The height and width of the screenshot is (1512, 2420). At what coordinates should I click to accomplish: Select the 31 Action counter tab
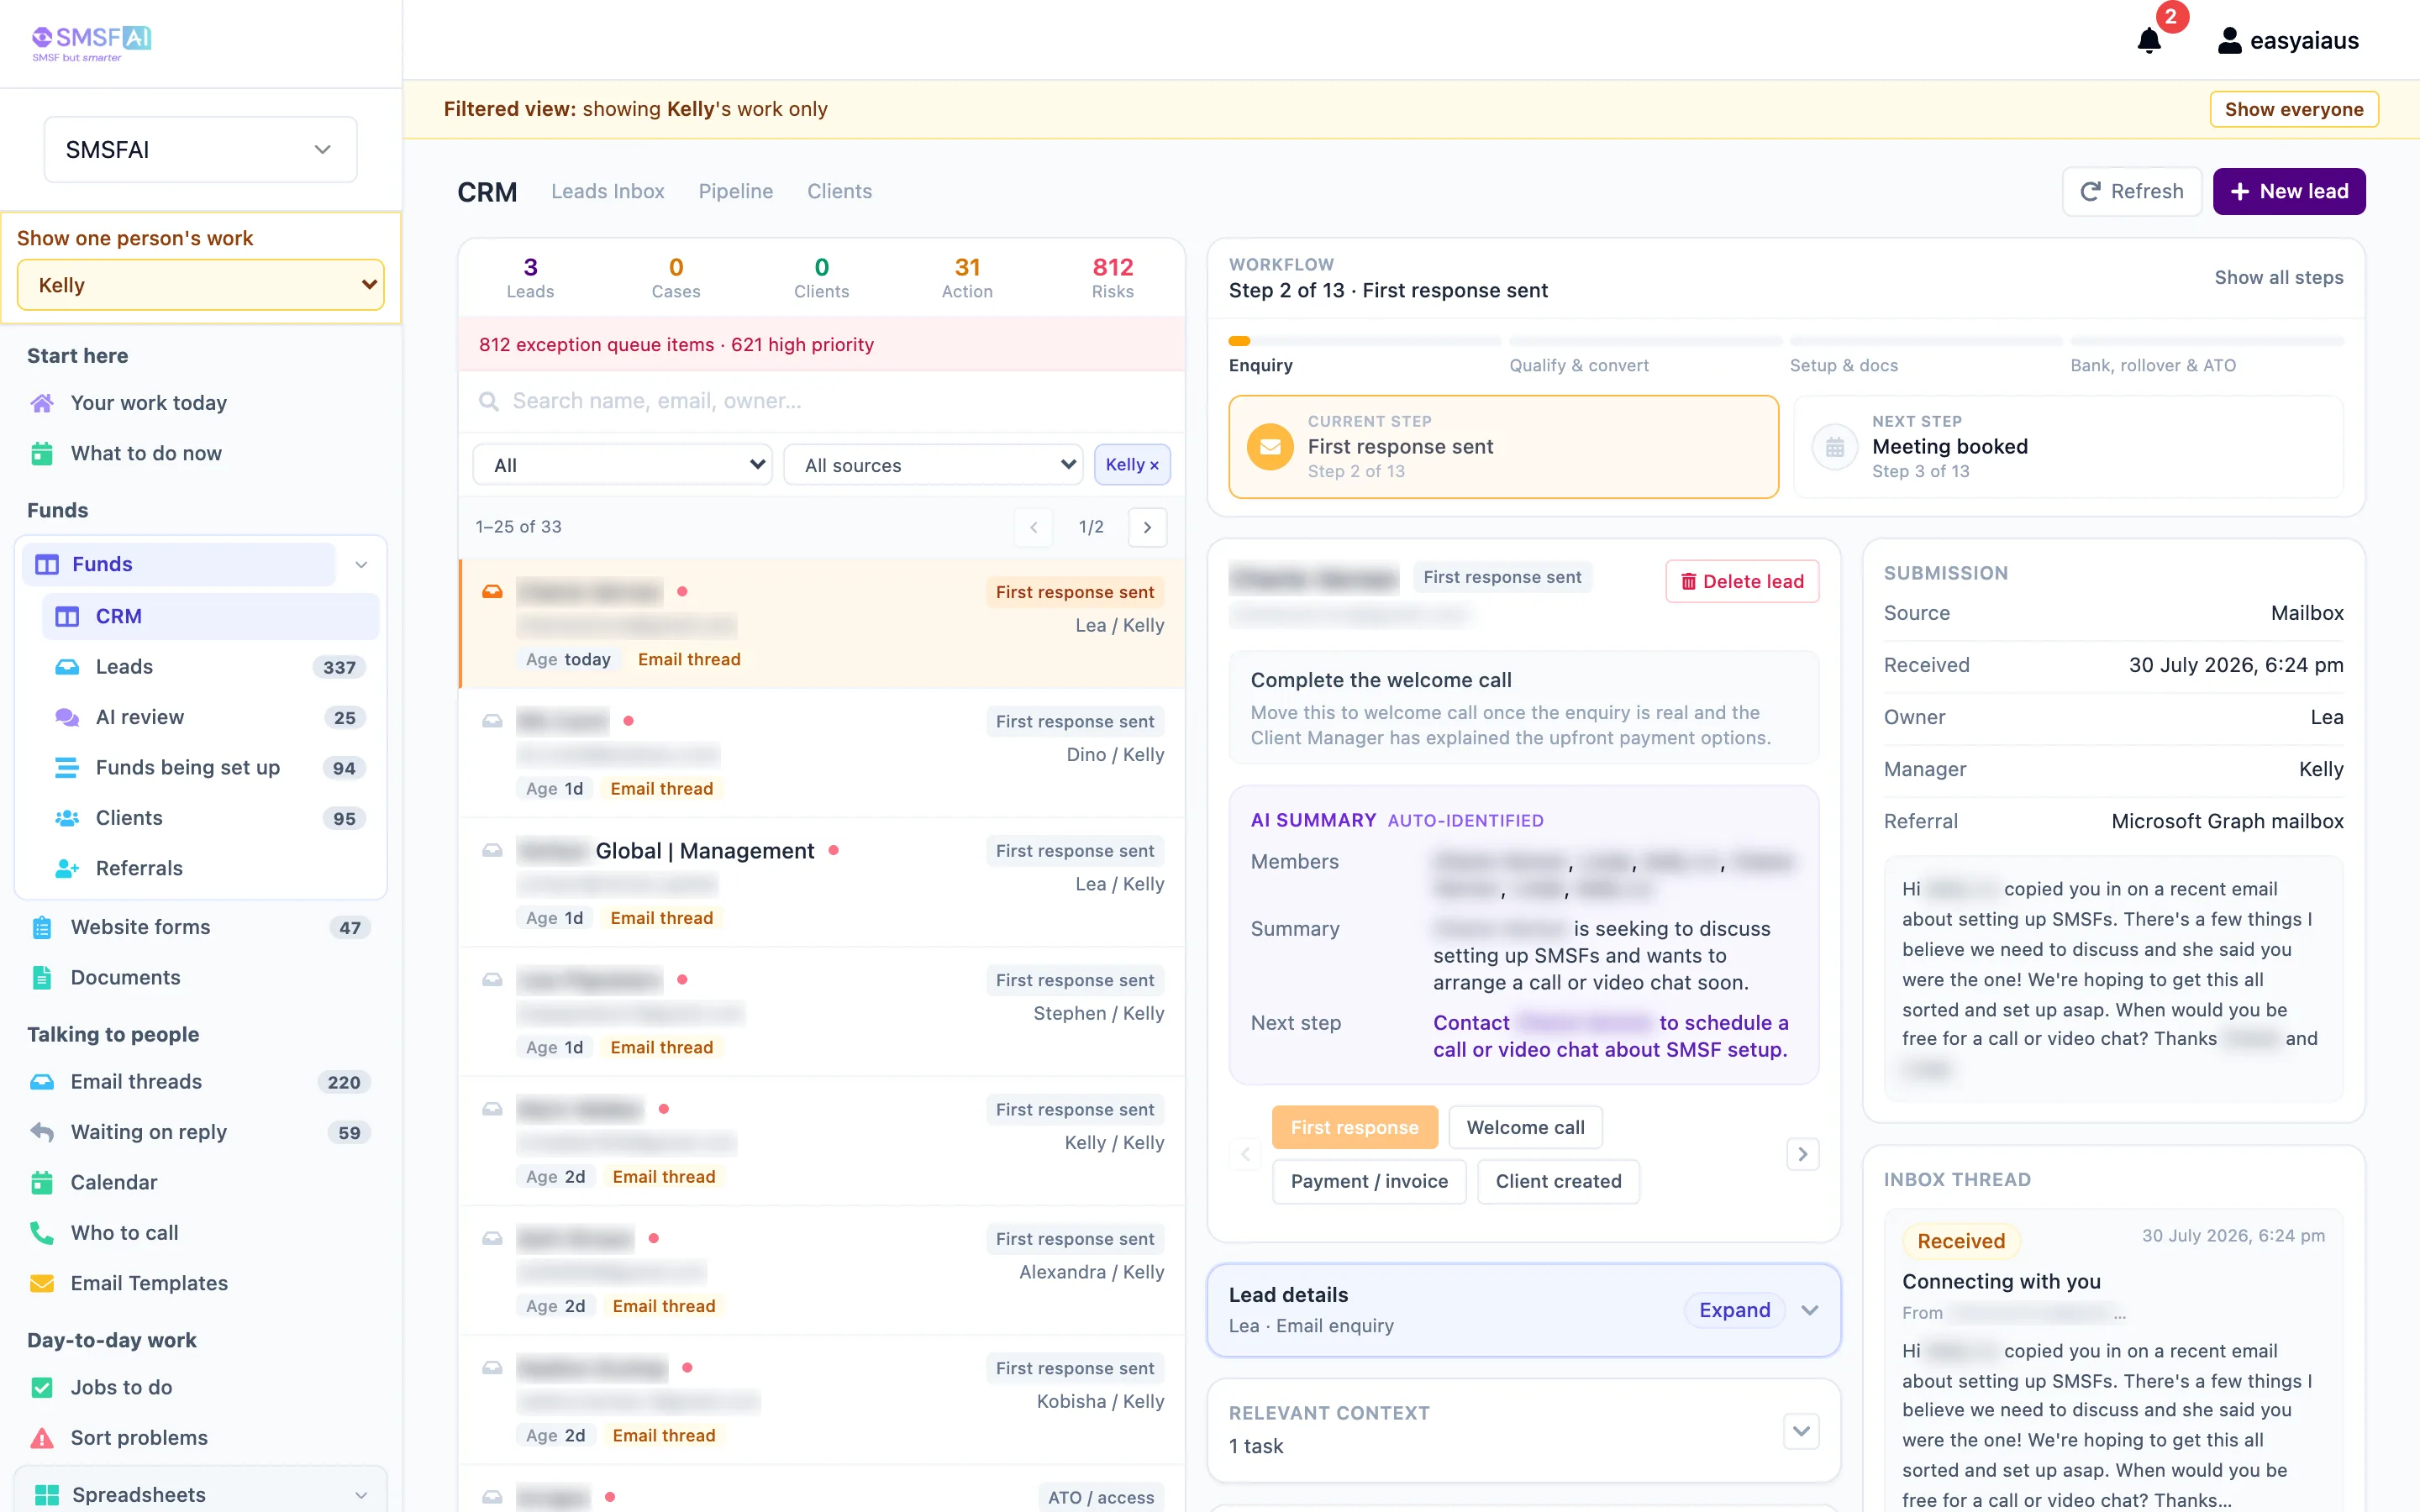point(967,277)
